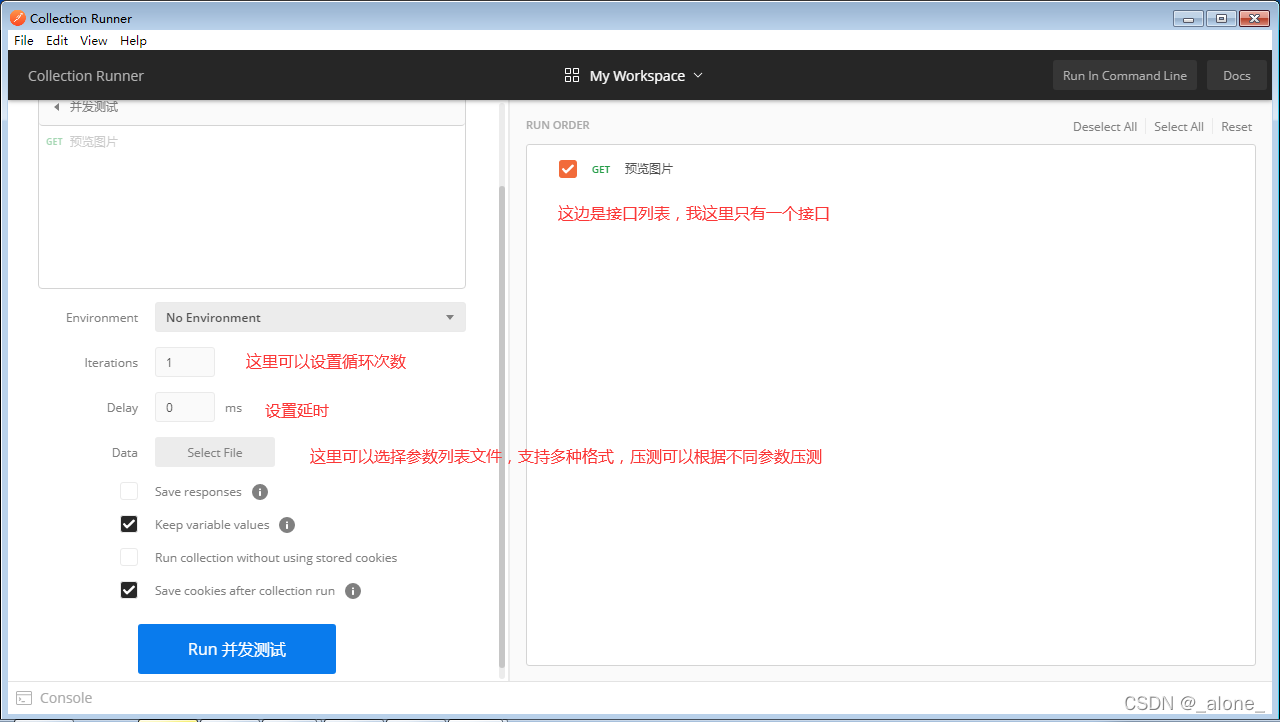Click Select All in Run Order
Screen dimensions: 1280x722
tap(1179, 126)
